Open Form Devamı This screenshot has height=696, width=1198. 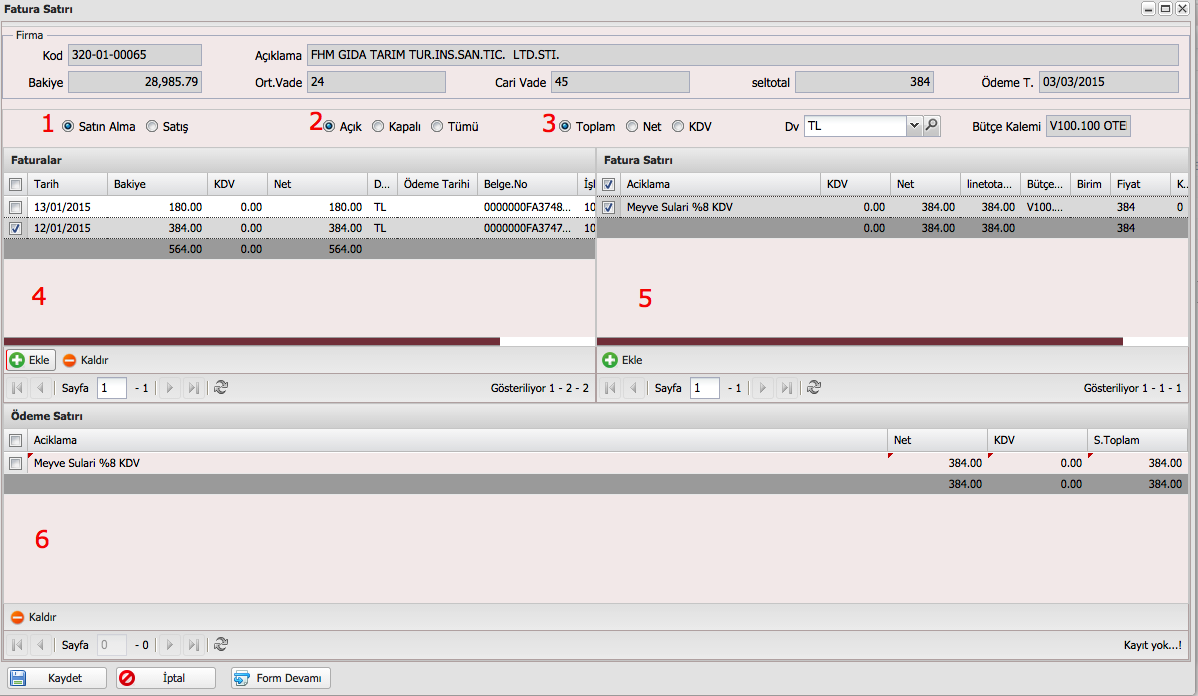click(281, 678)
